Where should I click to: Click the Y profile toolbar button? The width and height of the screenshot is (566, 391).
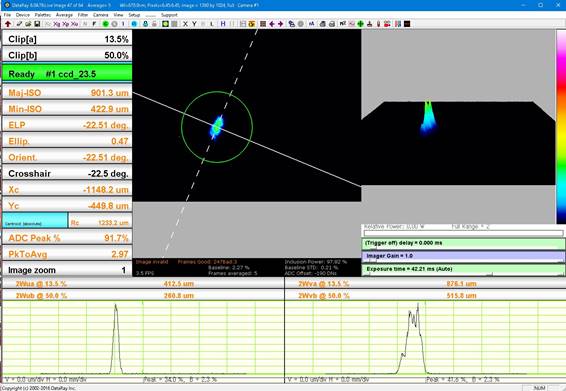[x=194, y=24]
